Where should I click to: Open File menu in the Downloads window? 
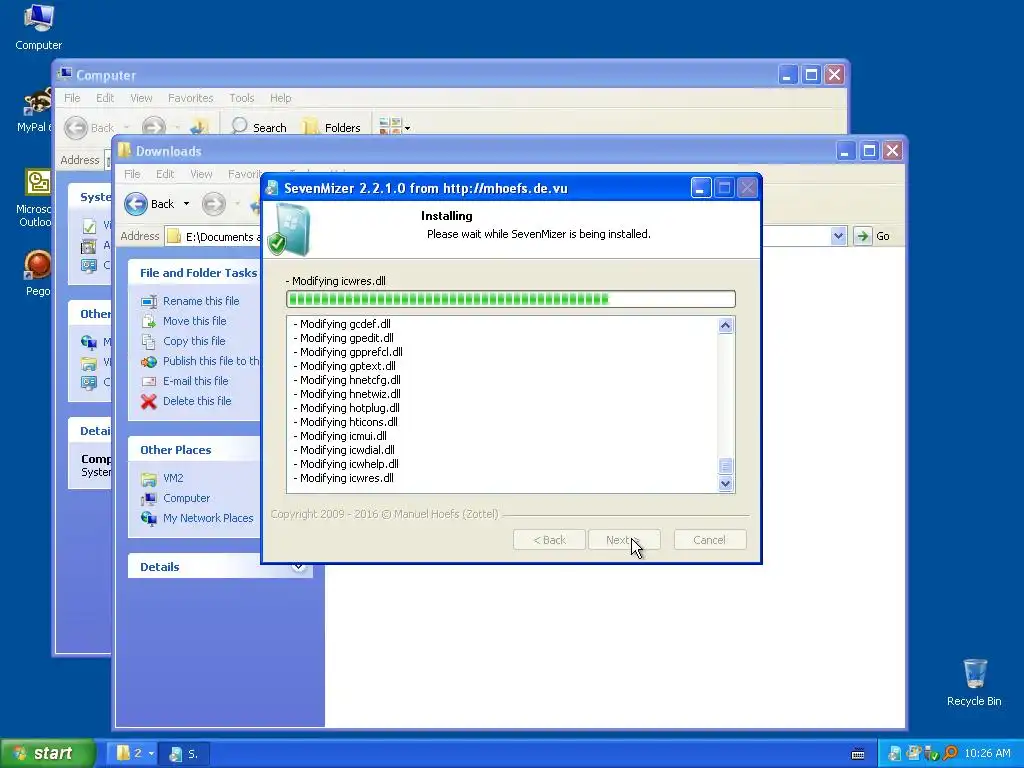pyautogui.click(x=132, y=174)
